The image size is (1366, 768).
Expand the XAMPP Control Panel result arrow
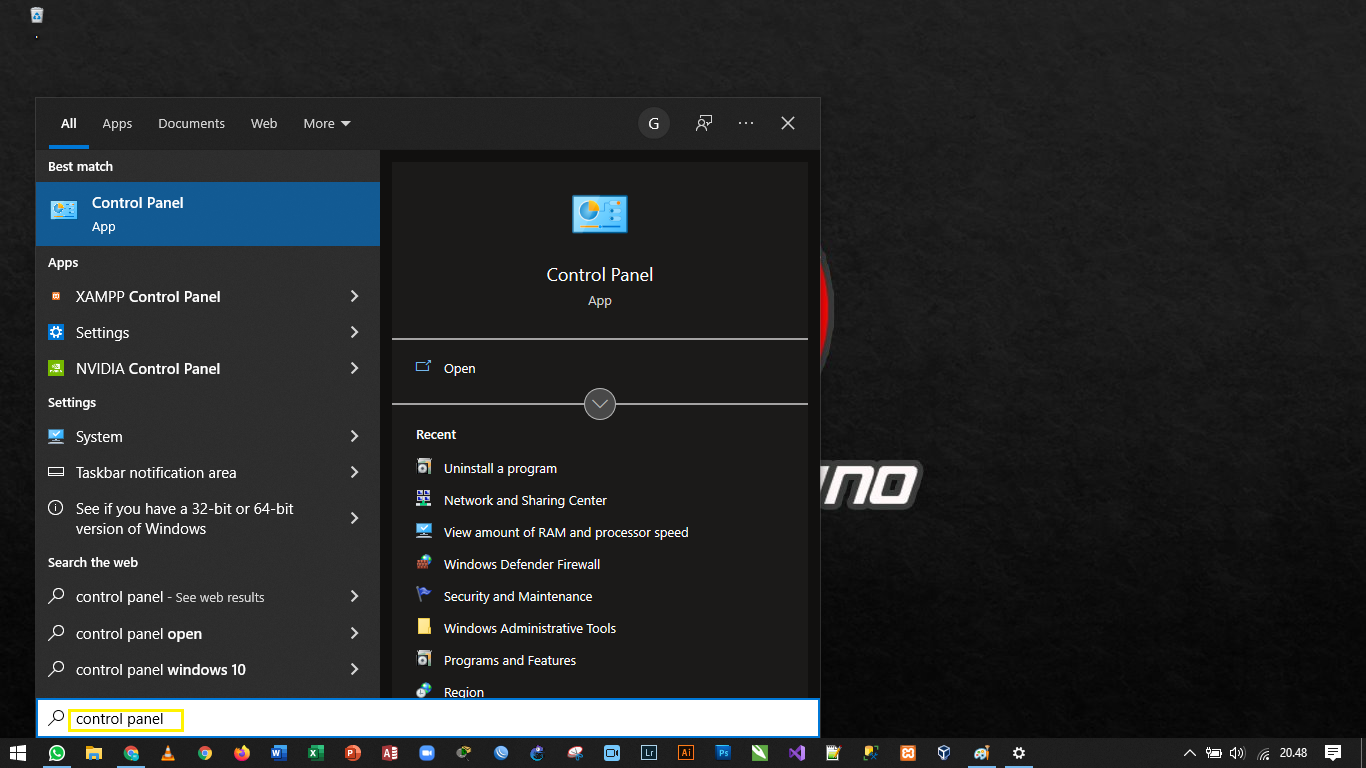pos(355,296)
